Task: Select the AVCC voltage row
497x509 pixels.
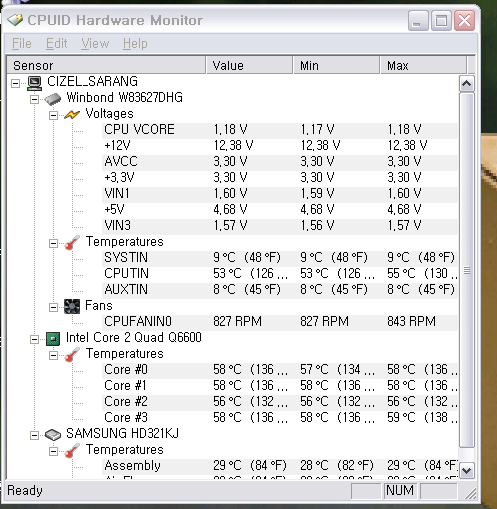Action: point(280,162)
